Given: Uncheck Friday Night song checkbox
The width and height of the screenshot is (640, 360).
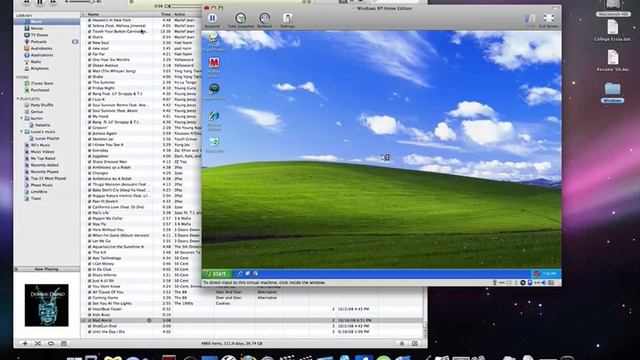Looking at the screenshot, I should (89, 88).
